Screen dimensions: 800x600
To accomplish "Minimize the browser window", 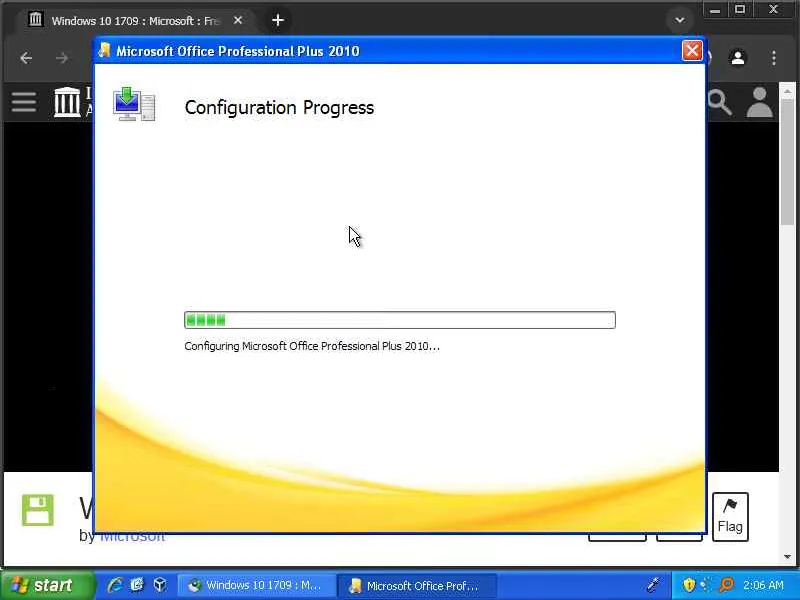I will pyautogui.click(x=715, y=10).
